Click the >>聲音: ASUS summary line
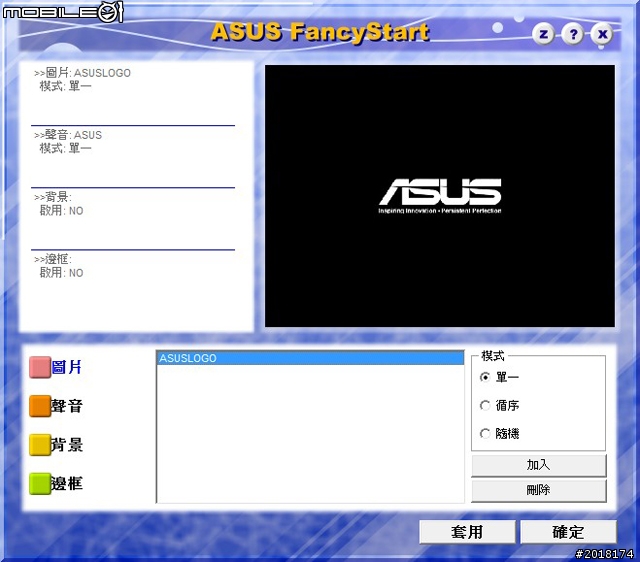 pyautogui.click(x=68, y=135)
